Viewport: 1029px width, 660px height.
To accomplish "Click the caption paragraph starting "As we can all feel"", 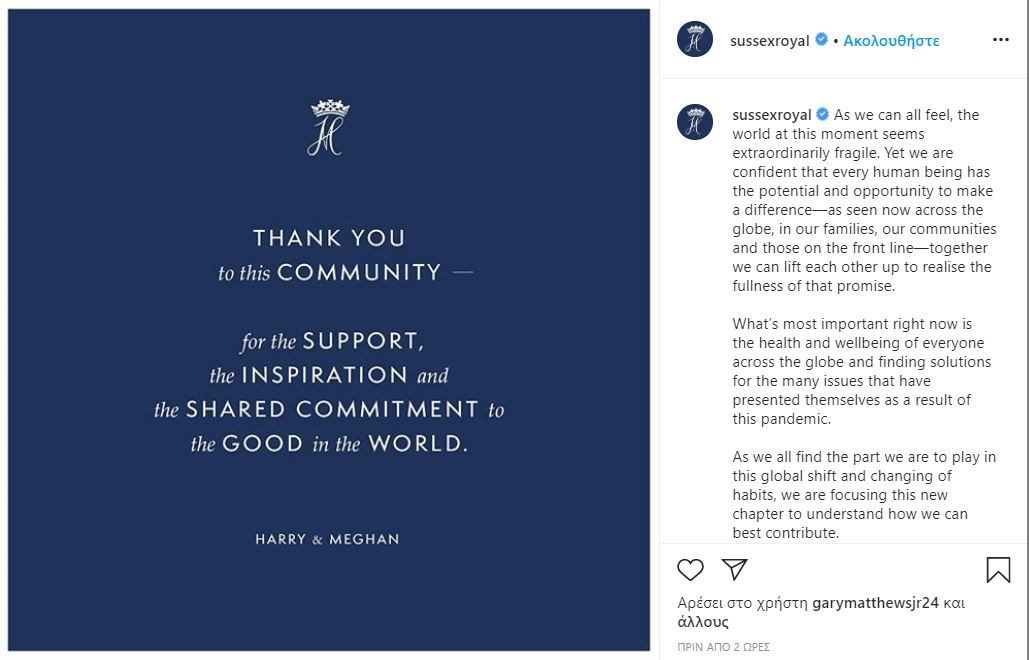I will (x=862, y=200).
